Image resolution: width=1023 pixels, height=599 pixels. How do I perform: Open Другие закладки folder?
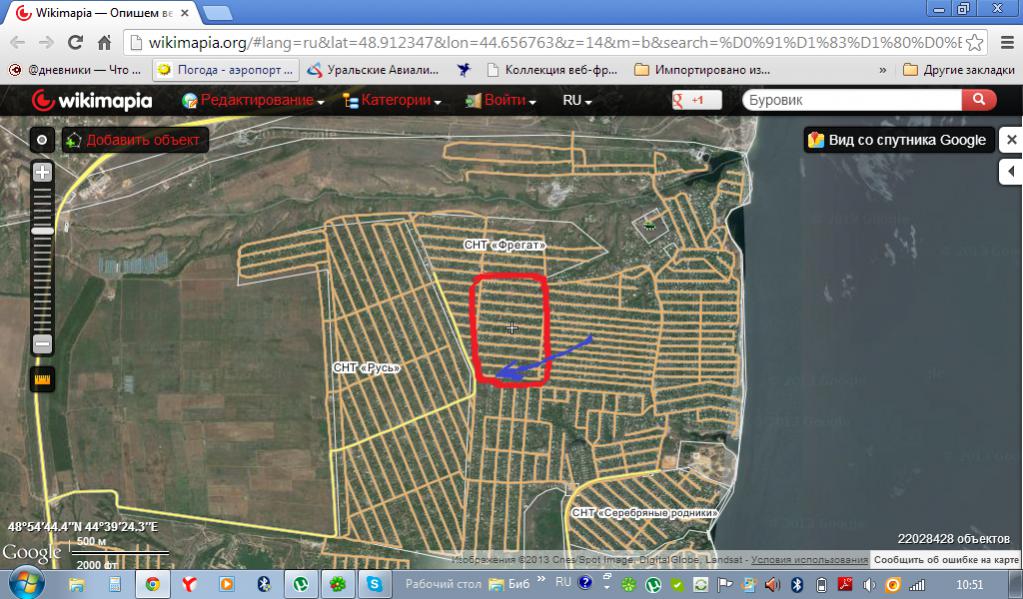[x=959, y=69]
